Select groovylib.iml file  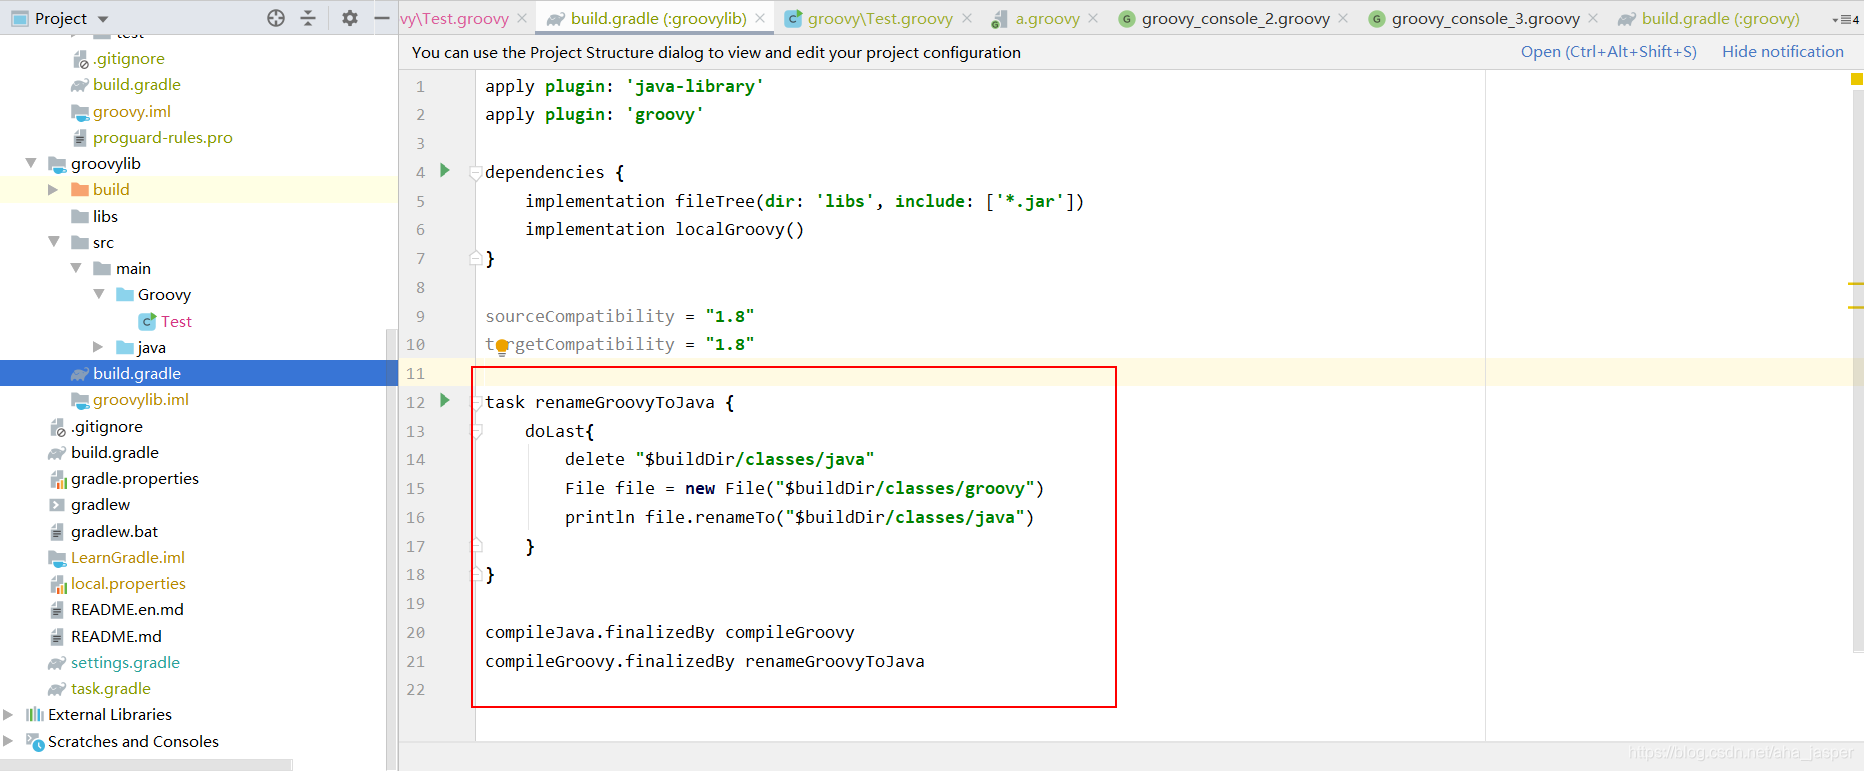141,399
